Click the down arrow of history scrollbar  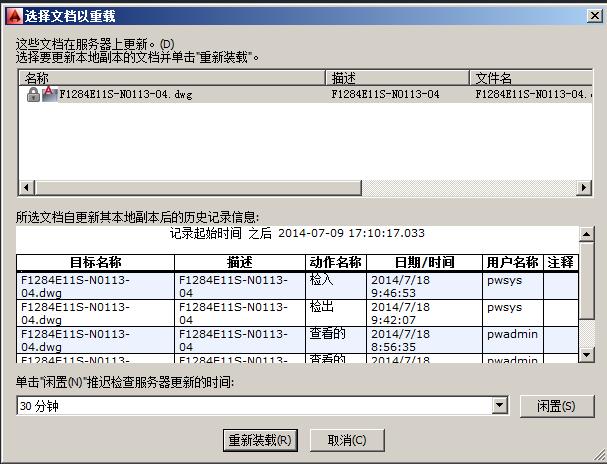click(586, 354)
